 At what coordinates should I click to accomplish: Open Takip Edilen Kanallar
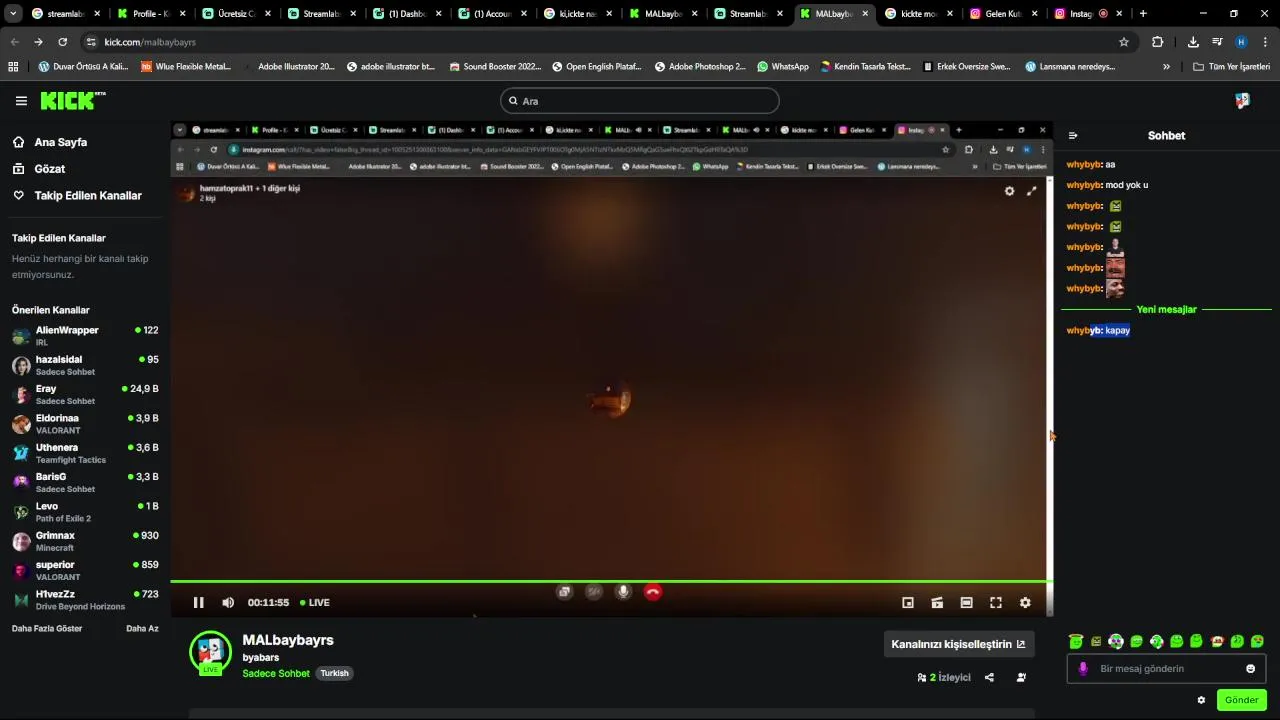88,196
